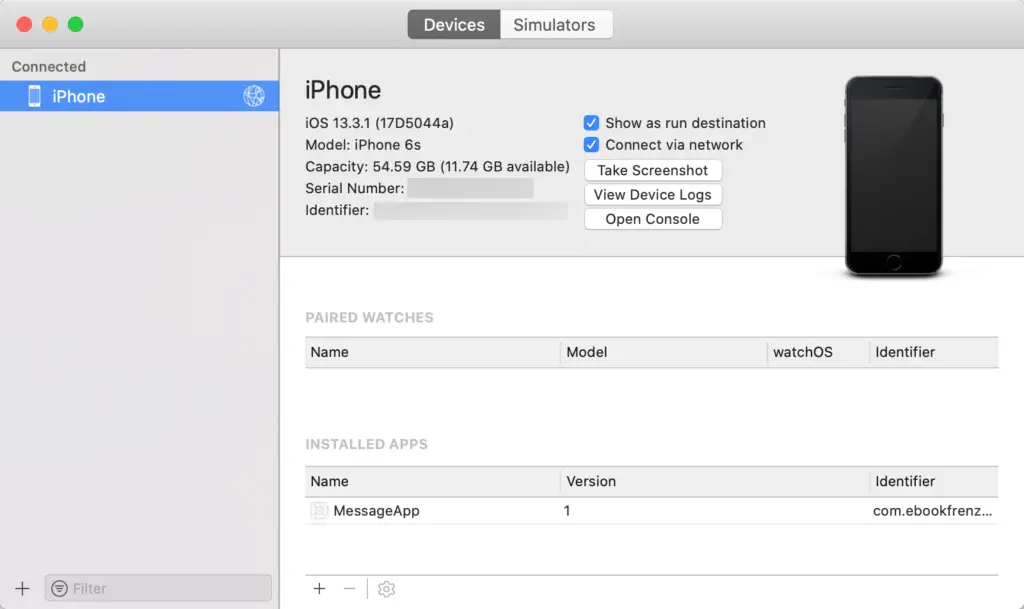The image size is (1024, 609).
Task: Click the Identifier header in Installed Apps
Action: point(934,482)
